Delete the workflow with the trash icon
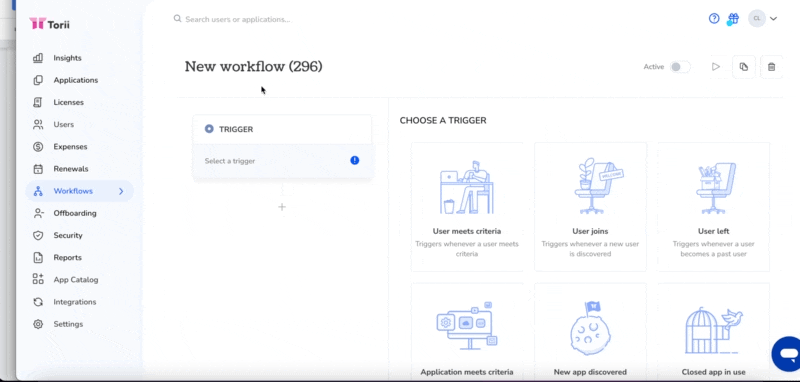The image size is (800, 382). point(771,67)
